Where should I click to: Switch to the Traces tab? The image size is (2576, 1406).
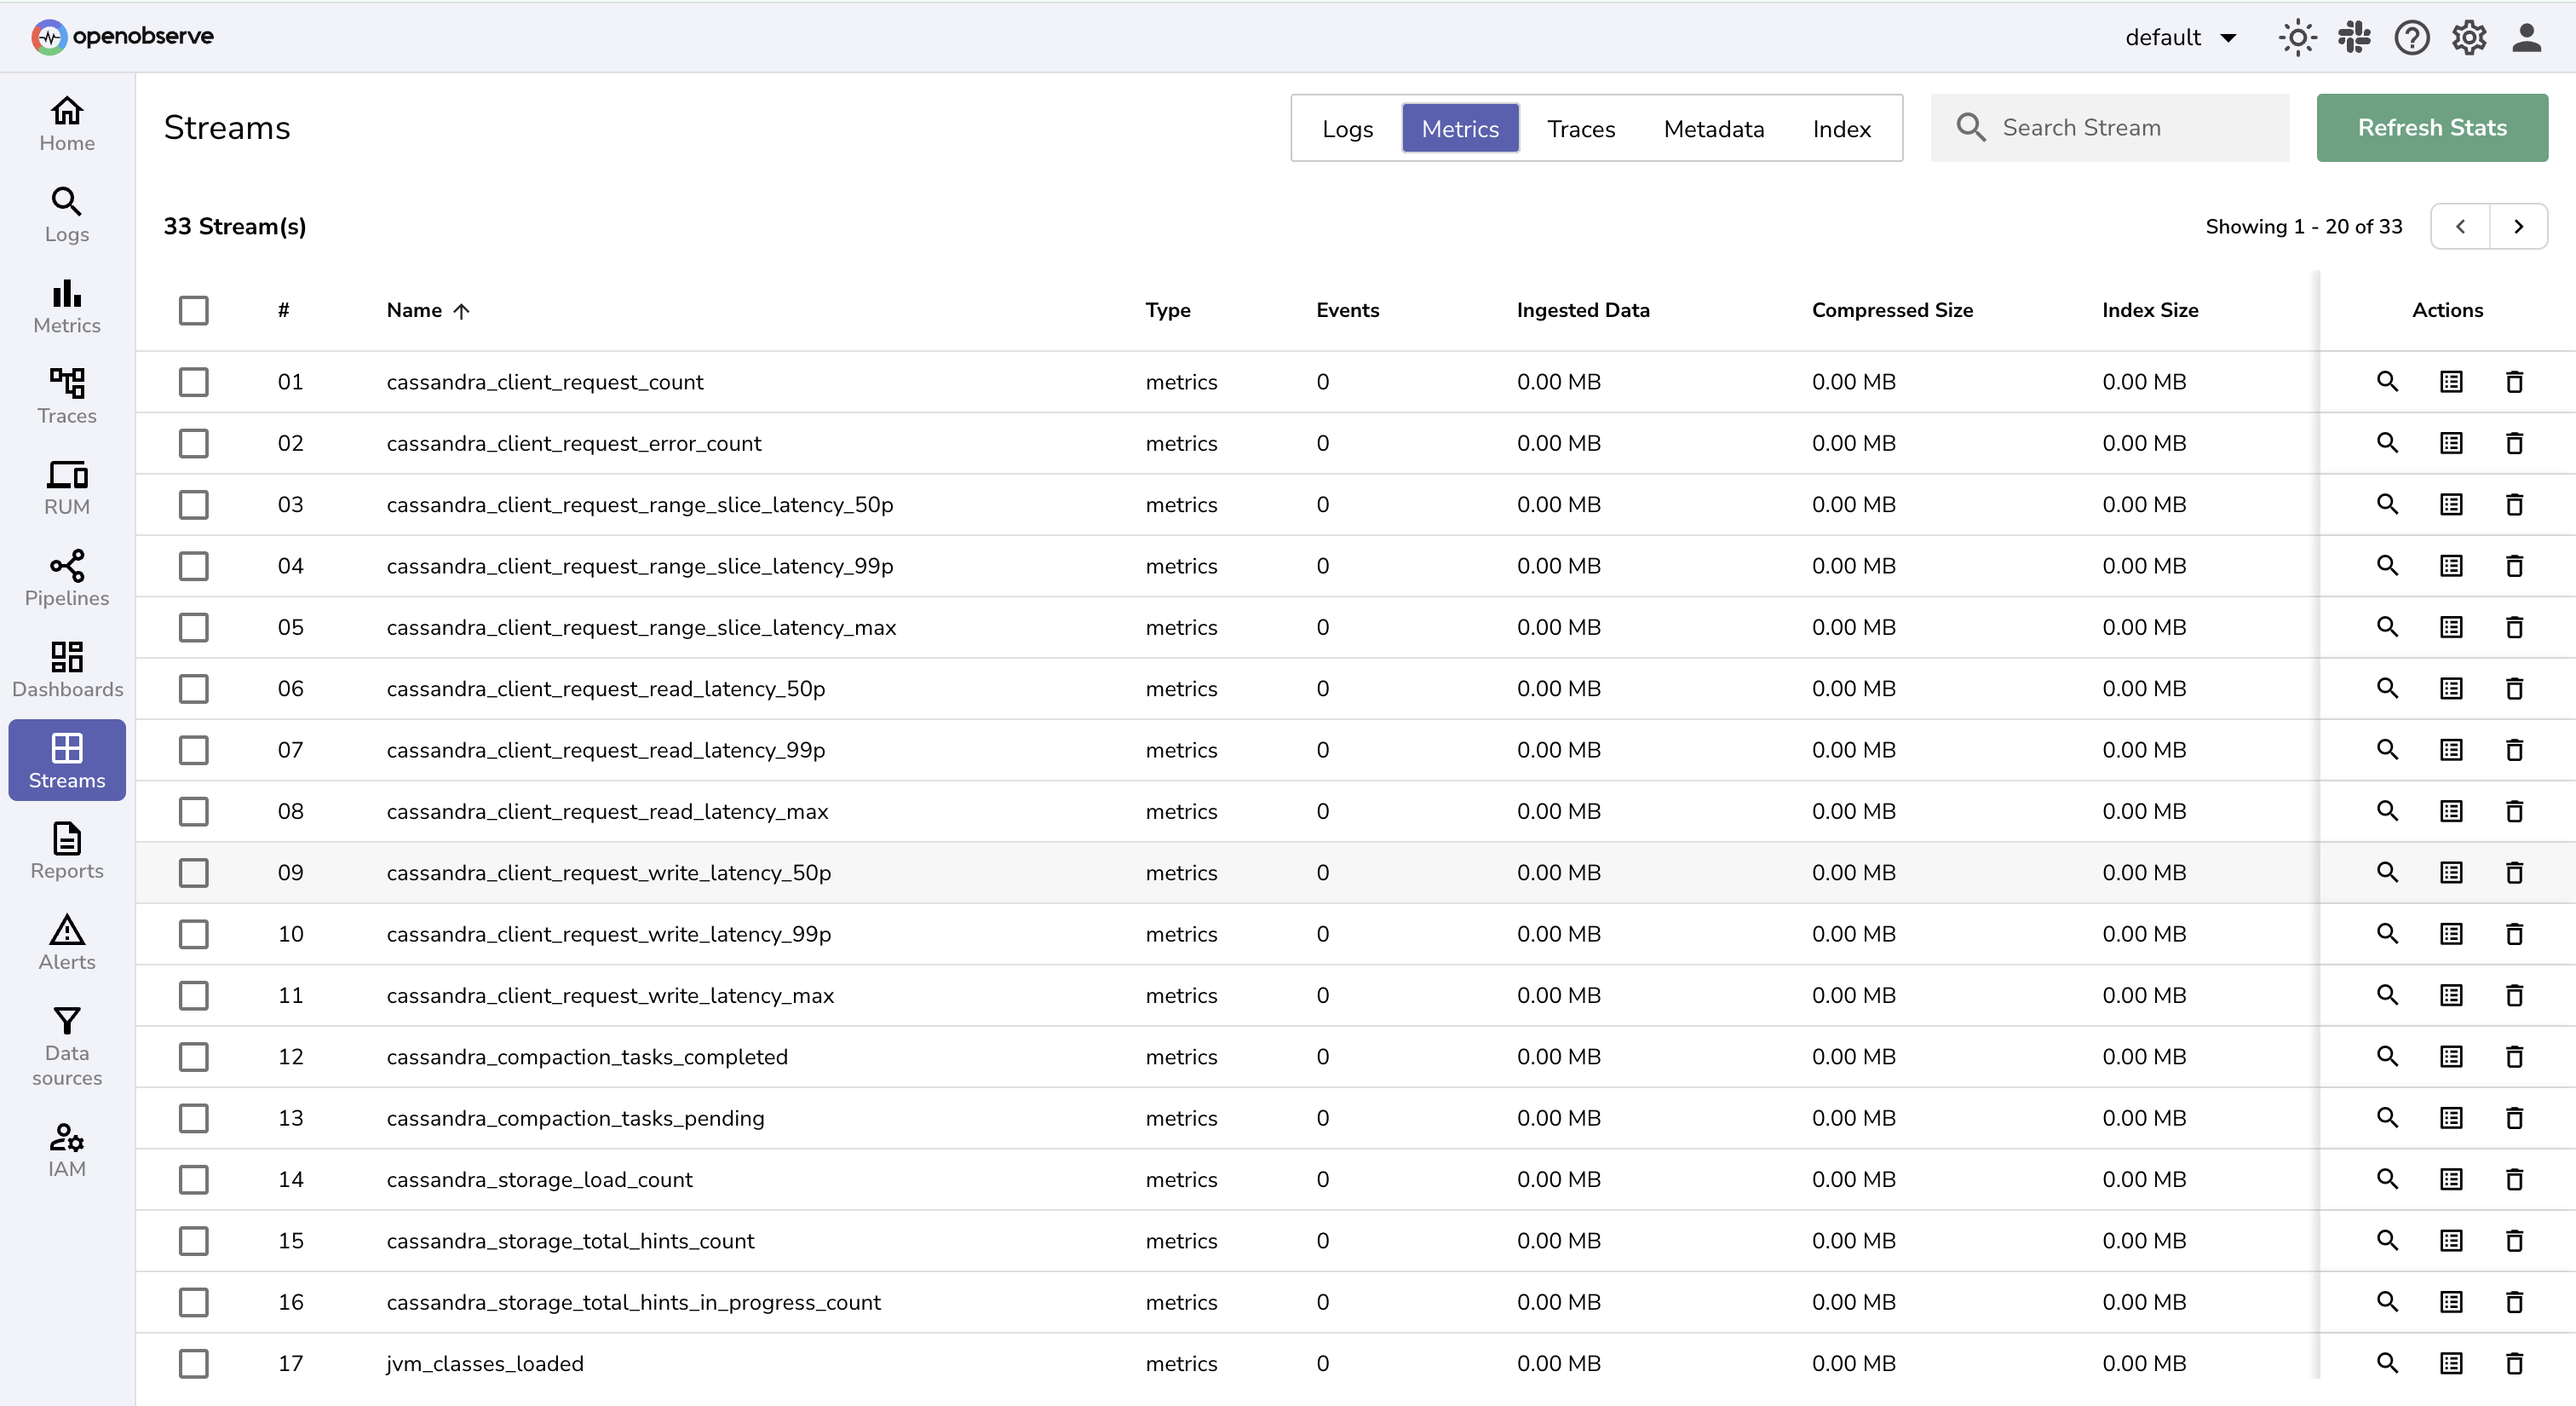point(1580,128)
